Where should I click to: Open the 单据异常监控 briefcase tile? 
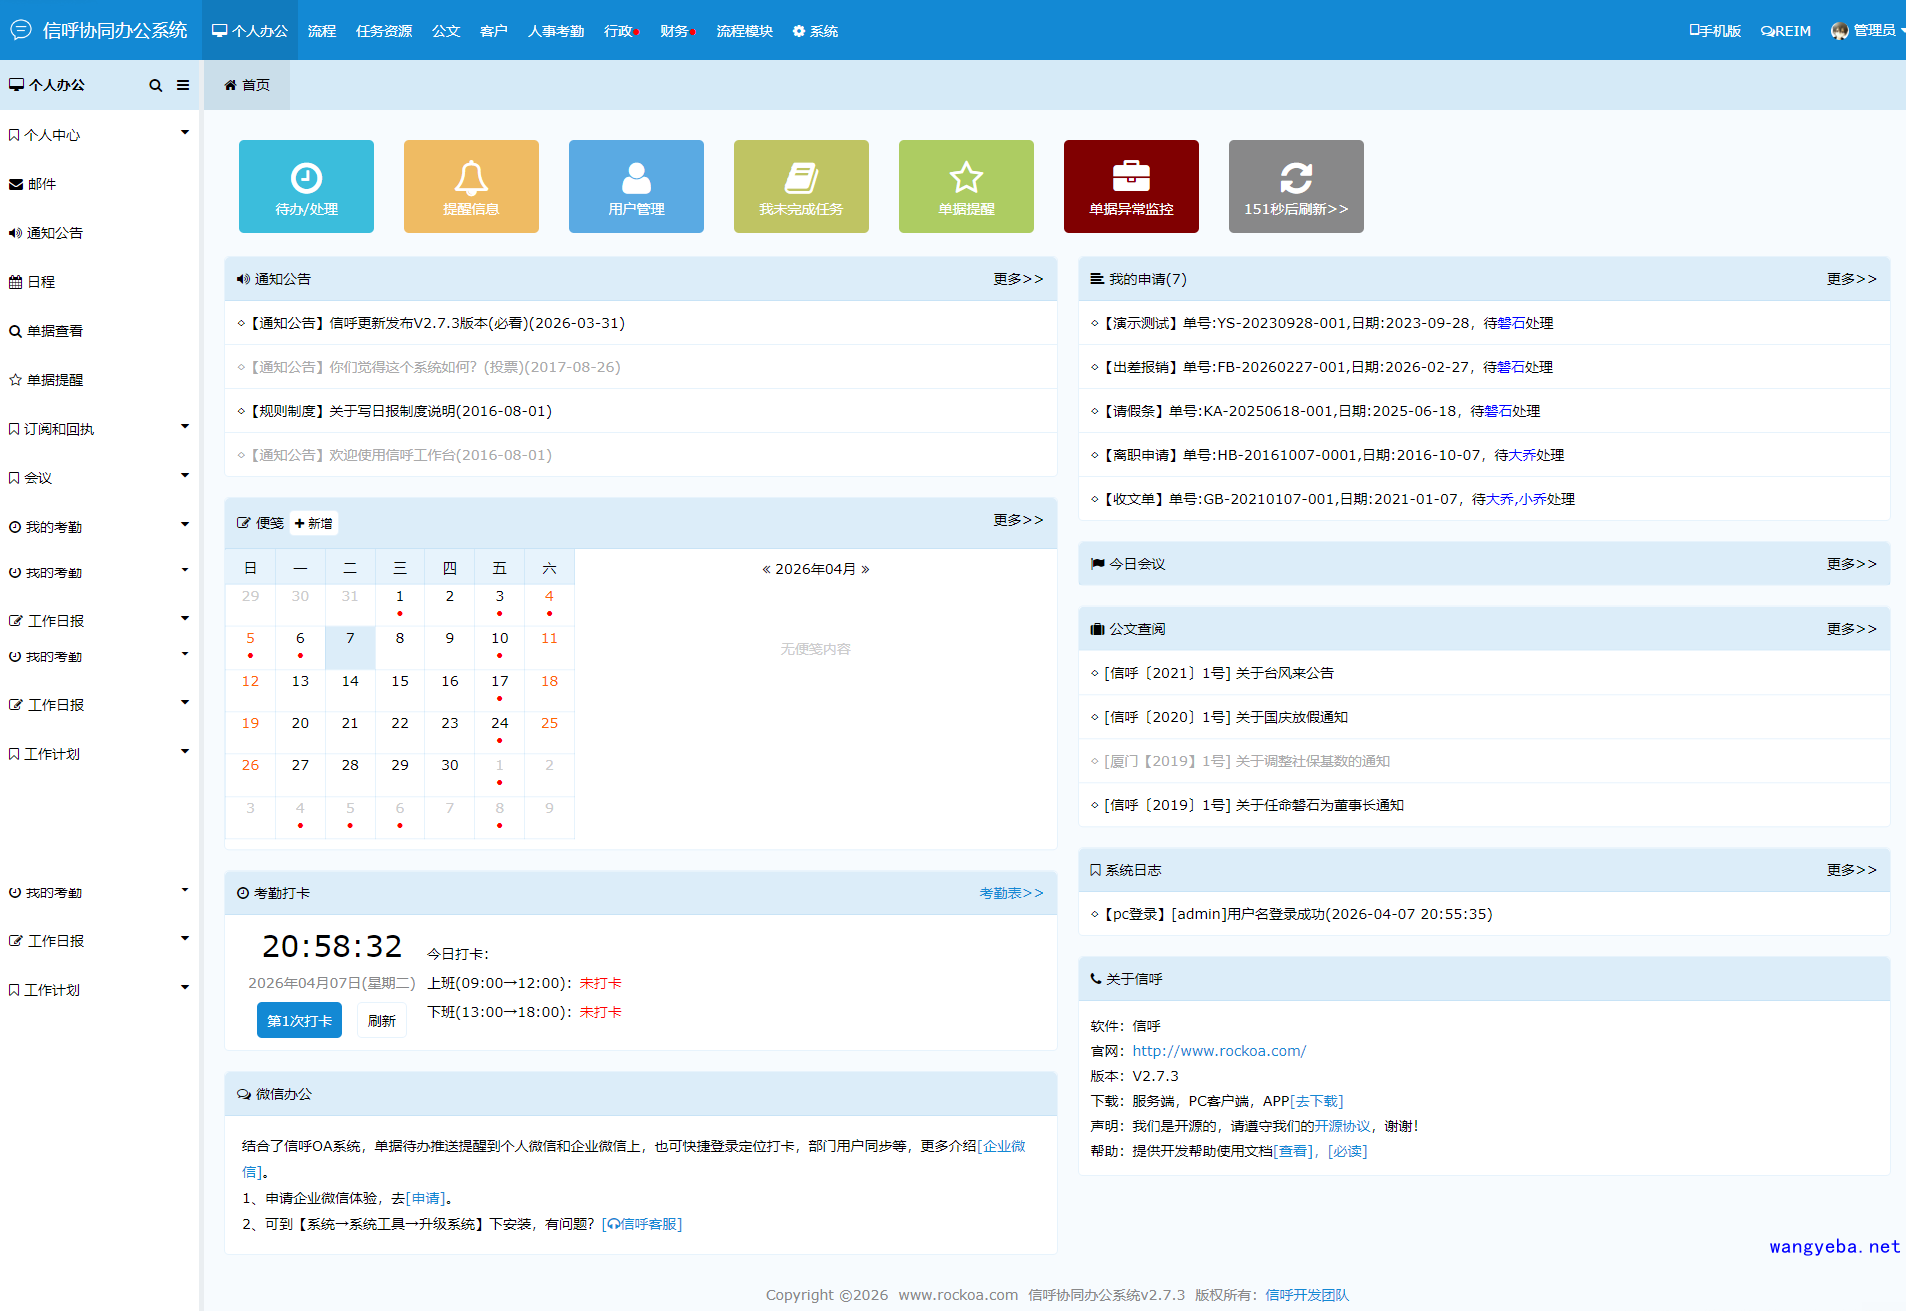[x=1131, y=187]
